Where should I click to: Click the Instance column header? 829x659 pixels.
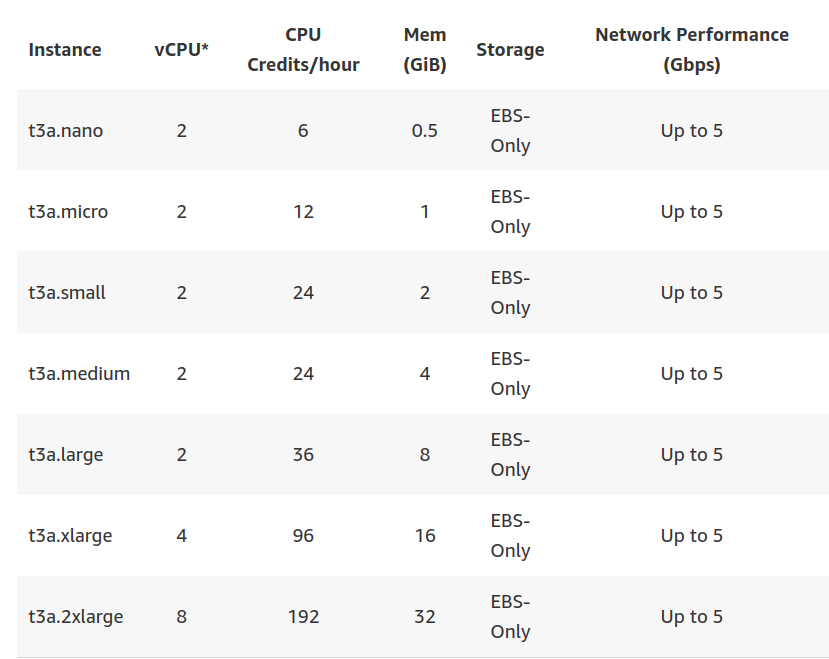pyautogui.click(x=65, y=50)
